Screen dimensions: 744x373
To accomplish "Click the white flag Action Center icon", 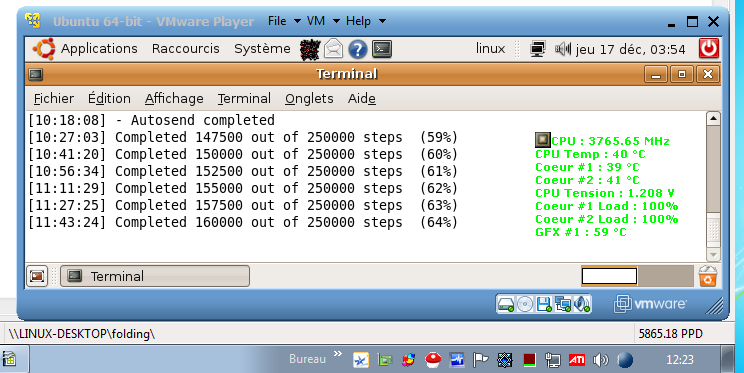I will pos(480,360).
